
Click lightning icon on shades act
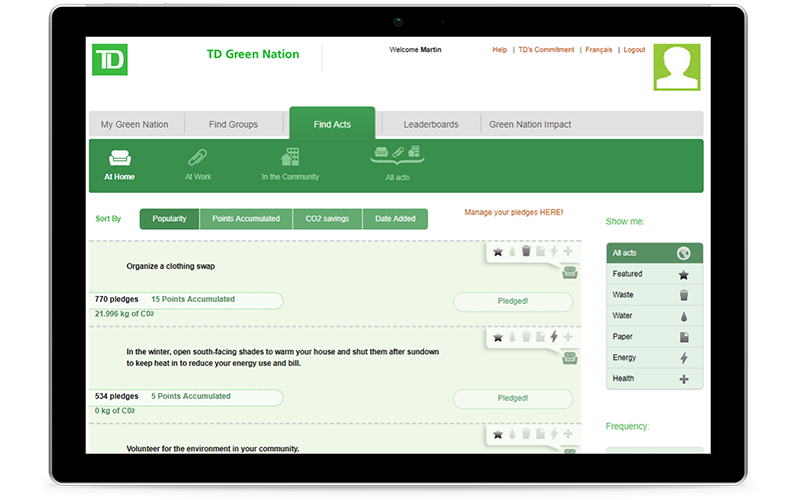[554, 336]
